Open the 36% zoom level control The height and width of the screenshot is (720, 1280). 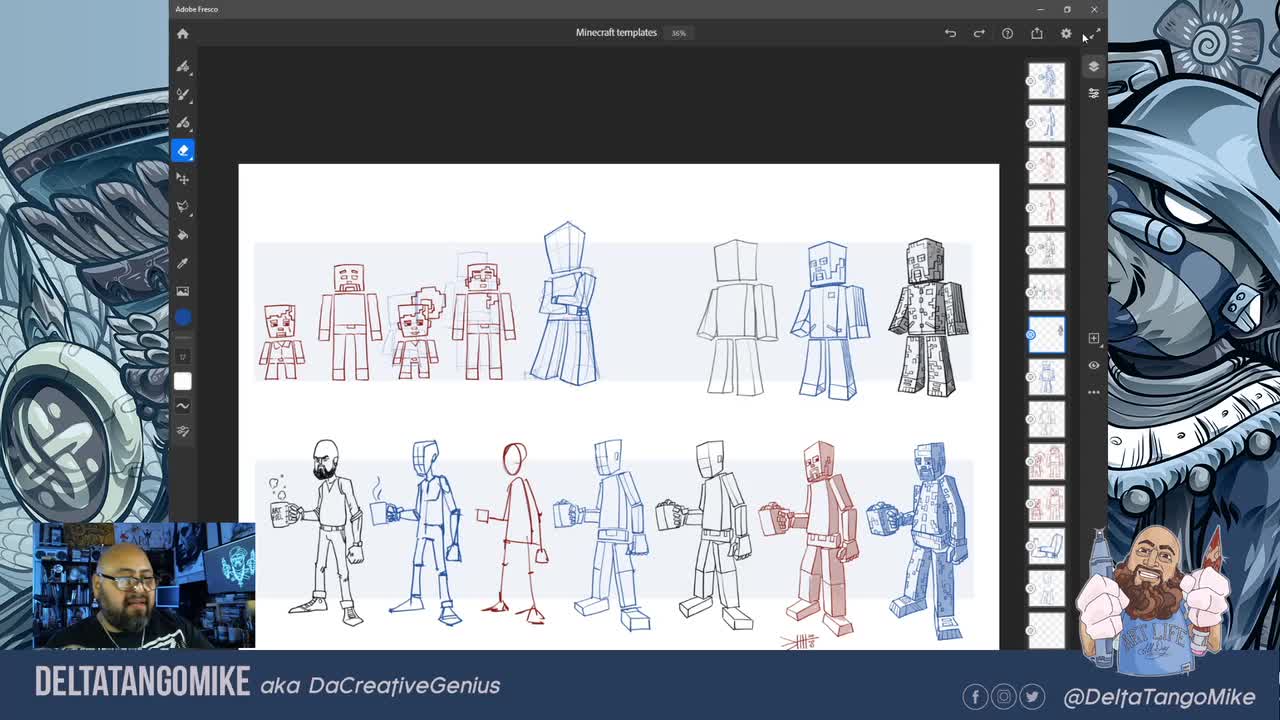coord(677,33)
